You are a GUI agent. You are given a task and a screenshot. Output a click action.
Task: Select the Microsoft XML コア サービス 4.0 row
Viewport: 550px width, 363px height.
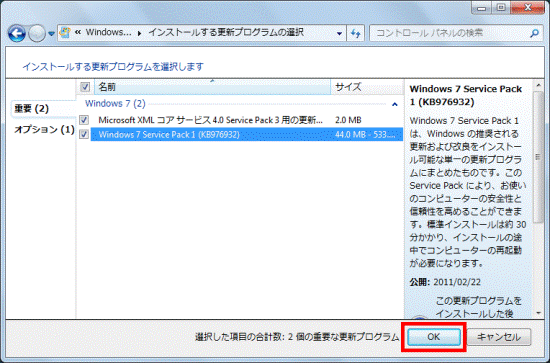coord(247,120)
